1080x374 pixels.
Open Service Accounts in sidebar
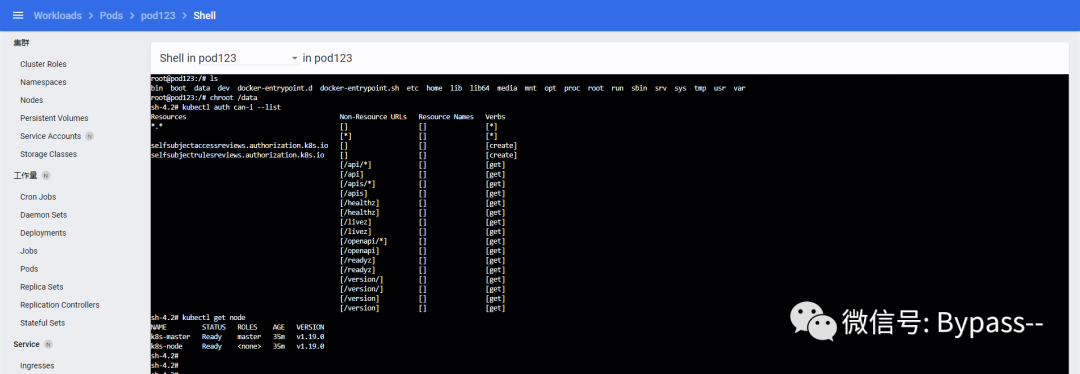[x=50, y=136]
